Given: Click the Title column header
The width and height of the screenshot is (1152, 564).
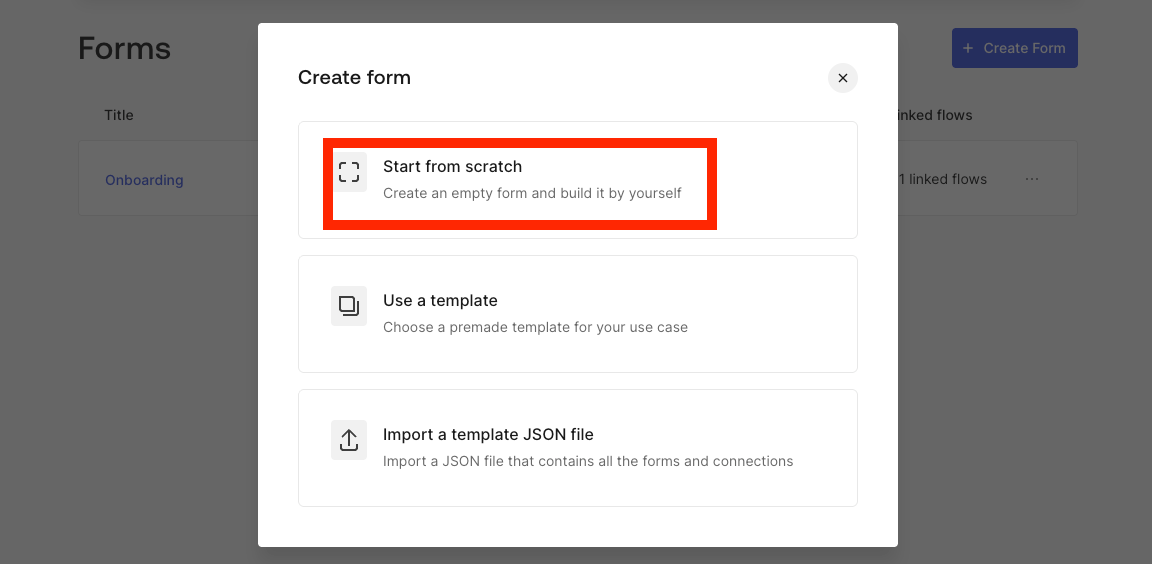Looking at the screenshot, I should coord(119,115).
